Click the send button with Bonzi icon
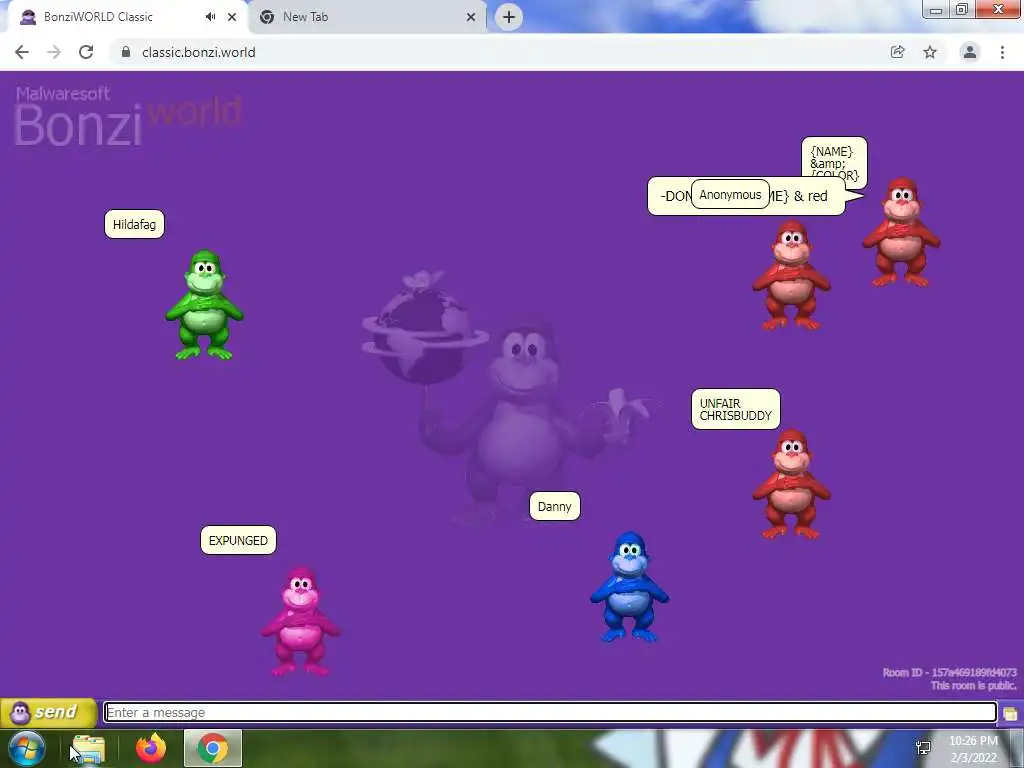 [x=48, y=712]
